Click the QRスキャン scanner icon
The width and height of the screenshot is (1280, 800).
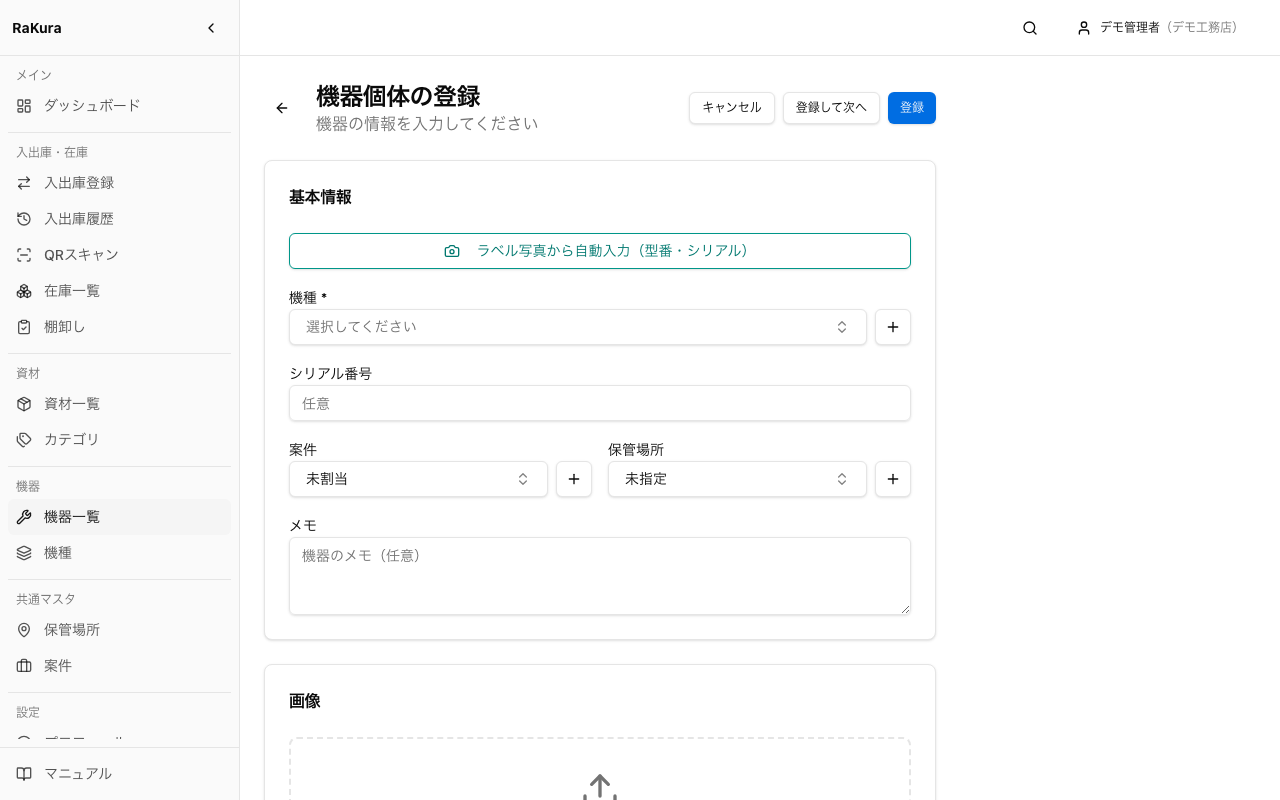tap(24, 255)
